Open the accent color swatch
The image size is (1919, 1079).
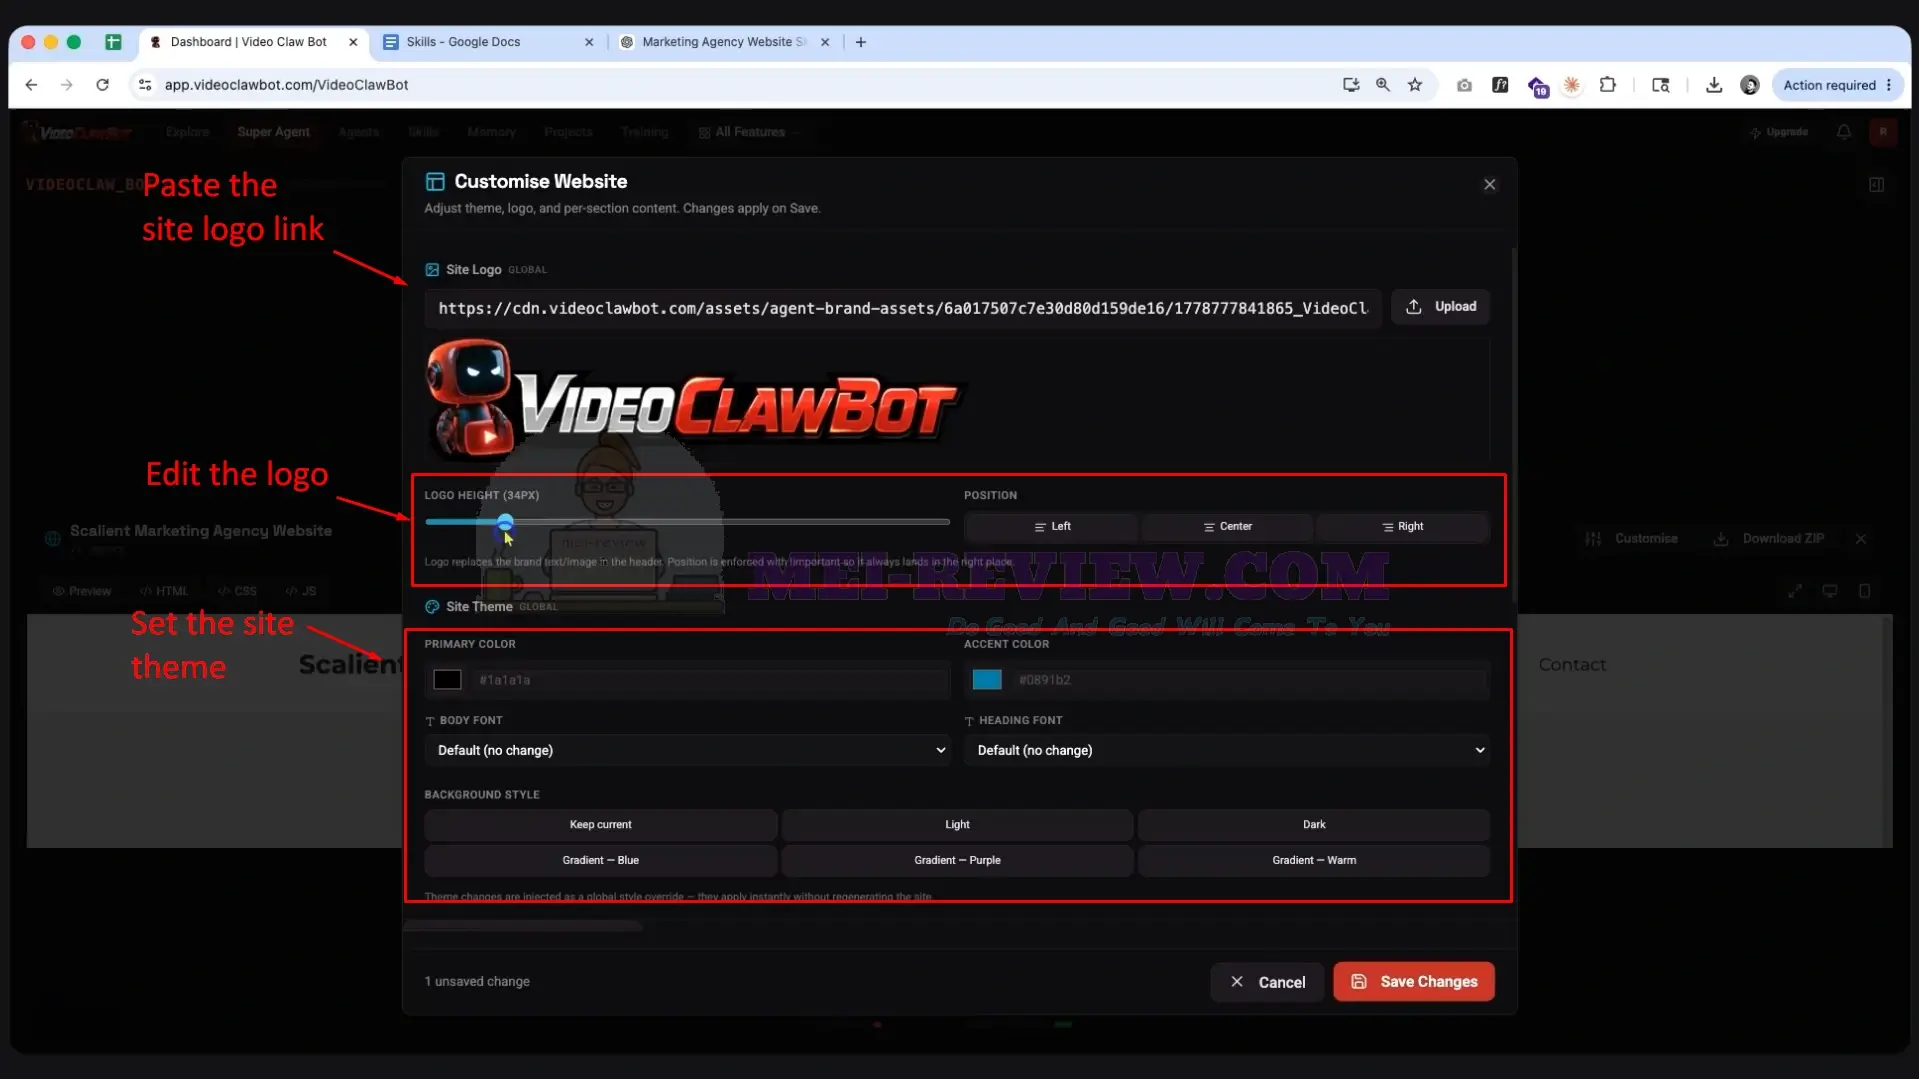[987, 680]
